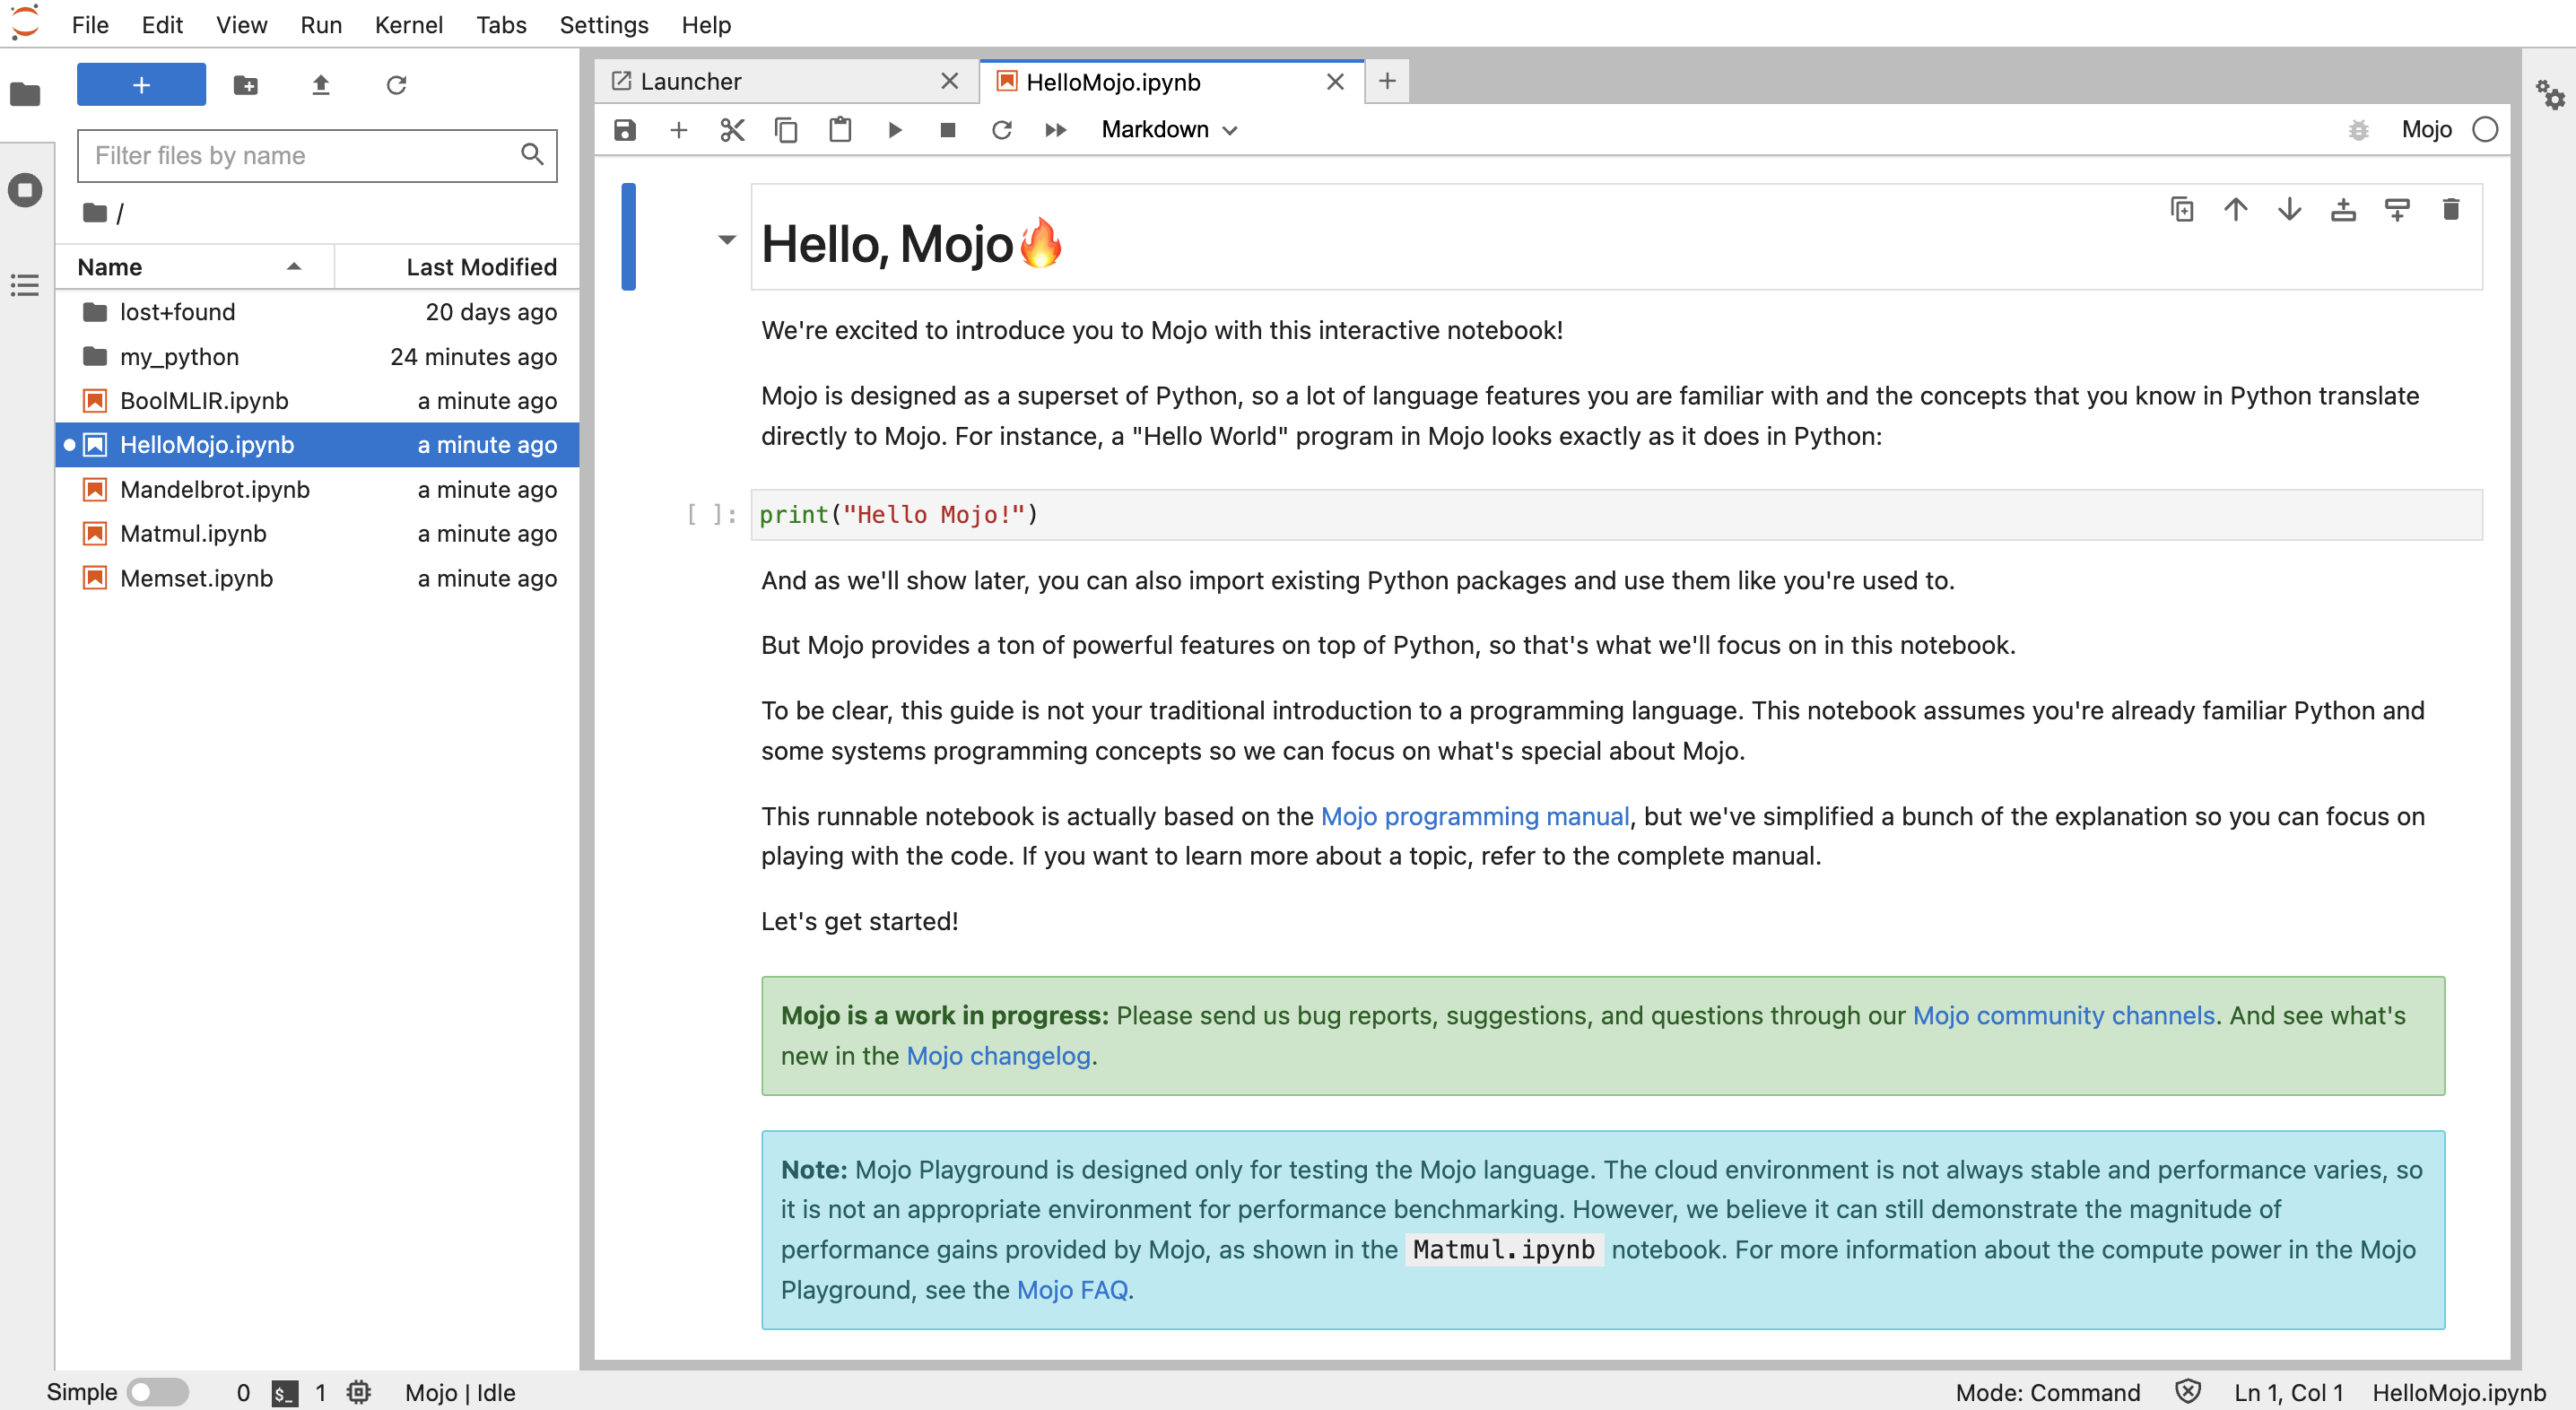
Task: Insert a cell below using toolbar plus
Action: [679, 130]
